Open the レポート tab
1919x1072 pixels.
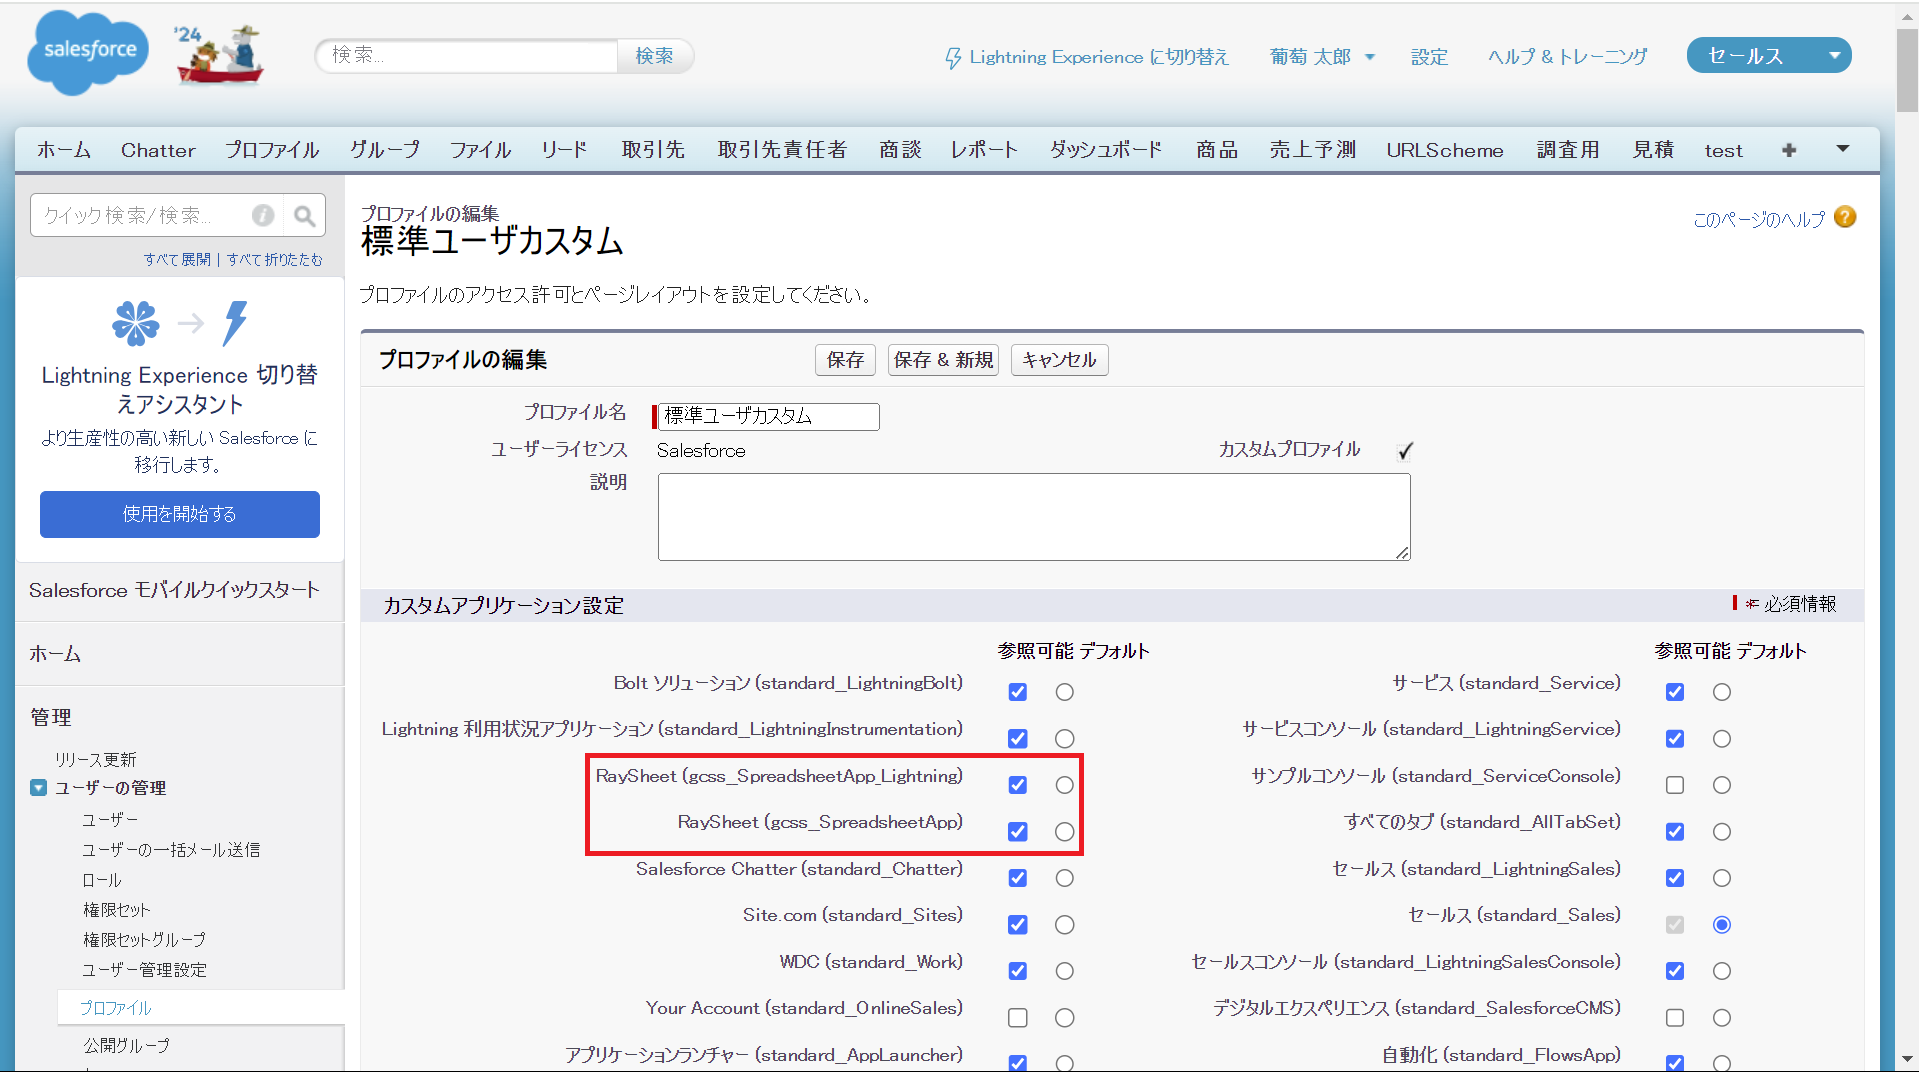(x=984, y=150)
